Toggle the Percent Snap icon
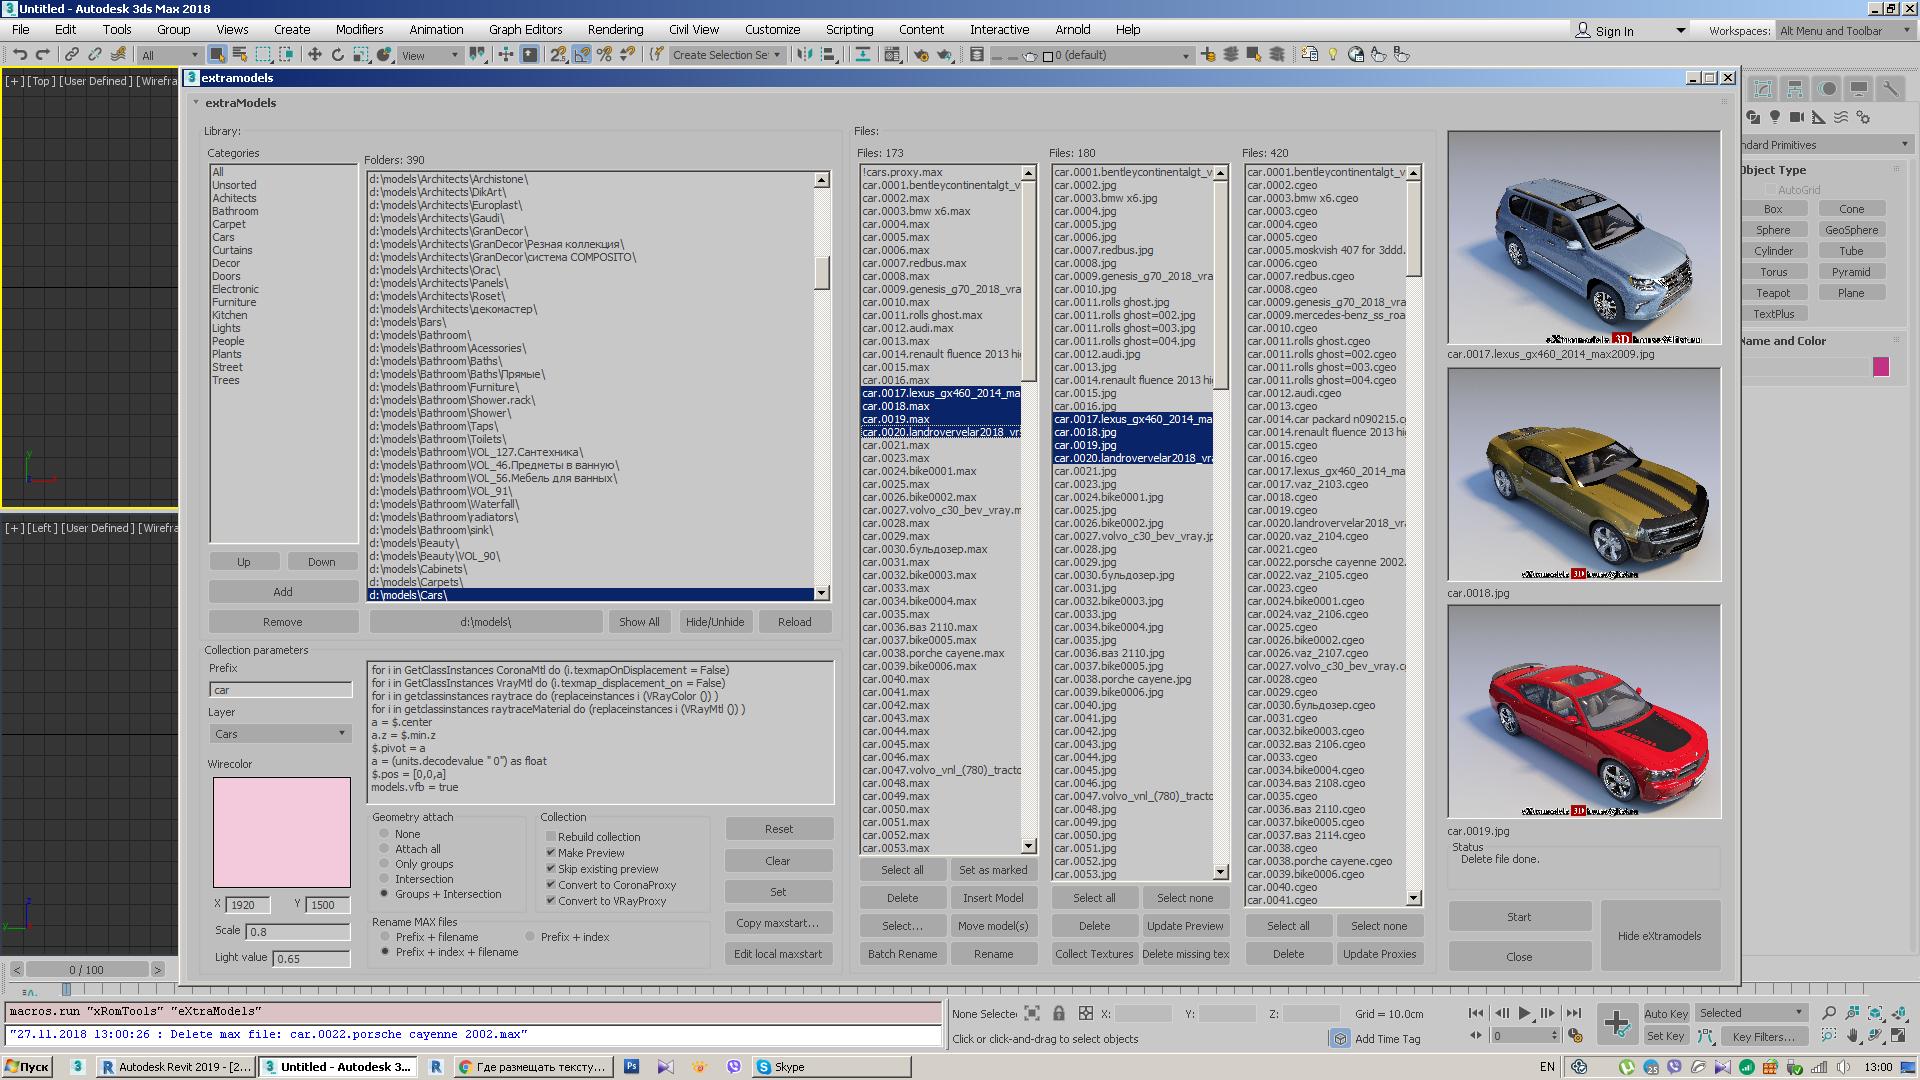1920x1080 pixels. [x=604, y=55]
